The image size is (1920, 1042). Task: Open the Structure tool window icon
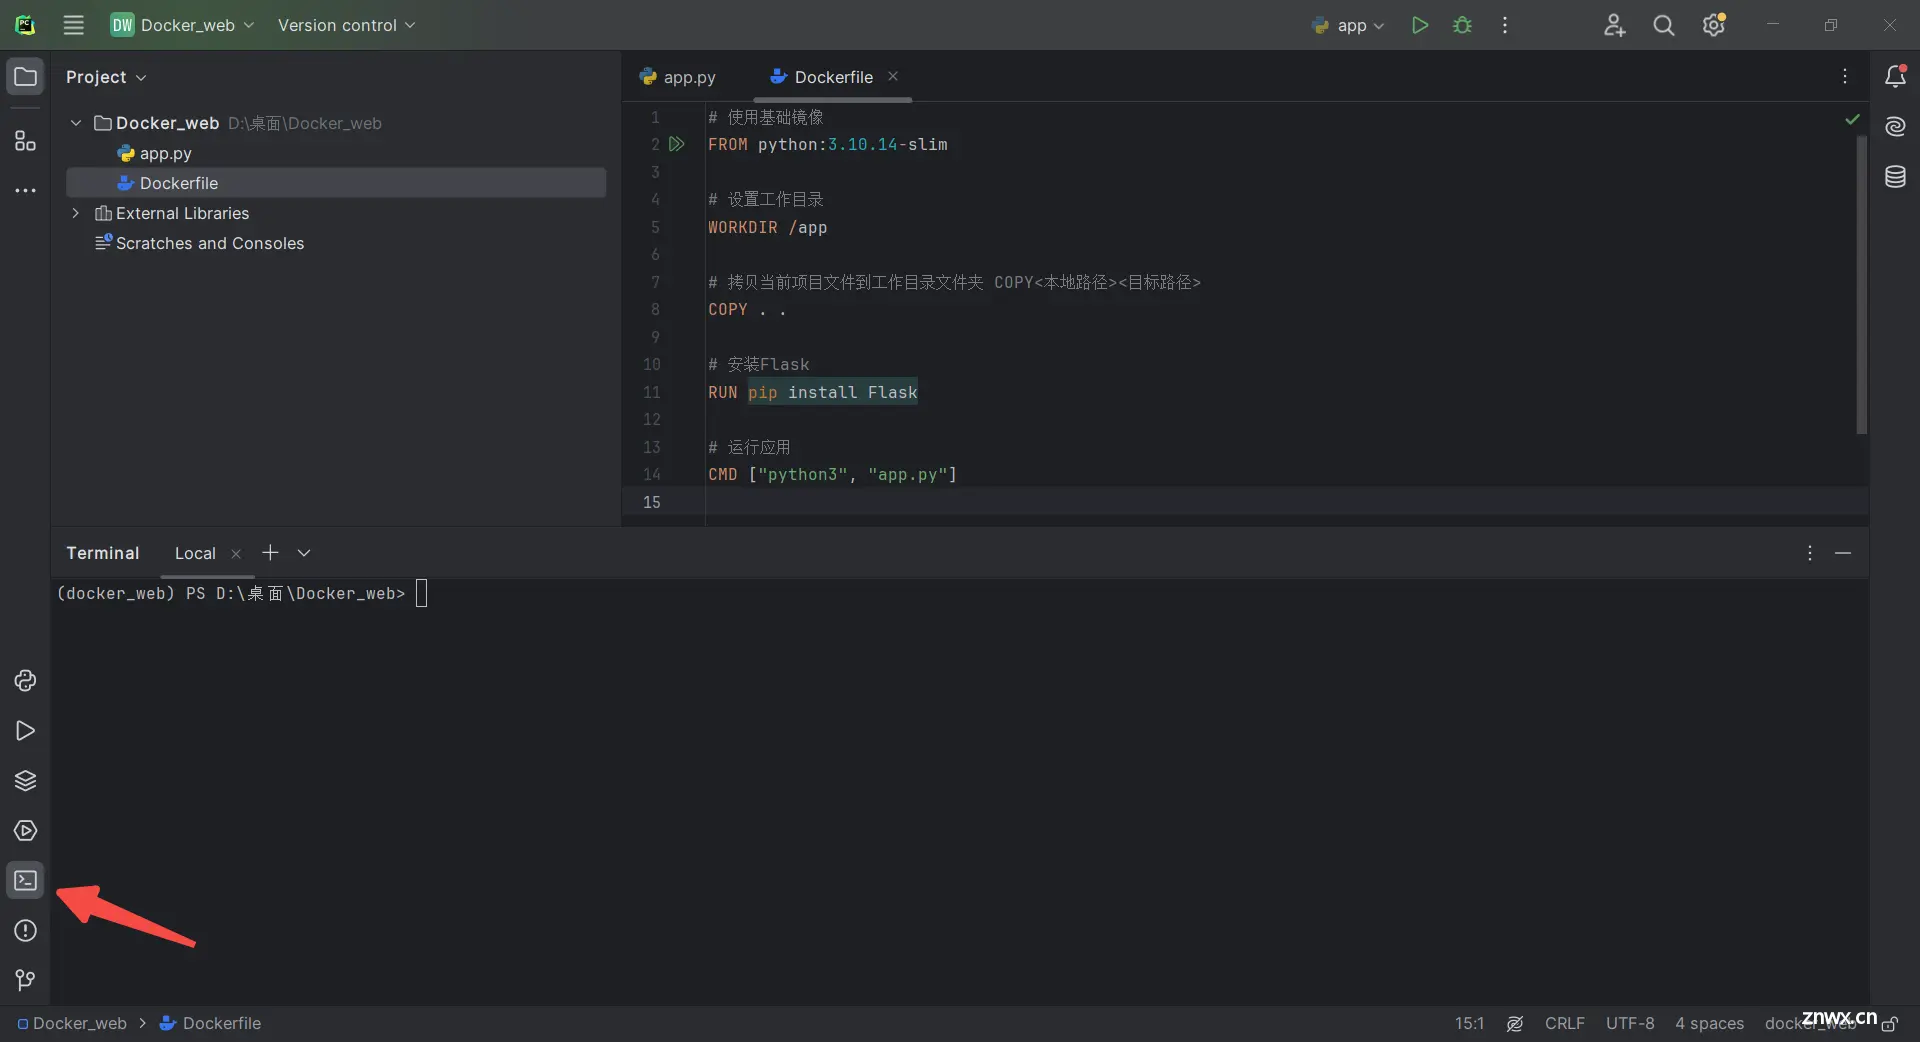pos(26,141)
